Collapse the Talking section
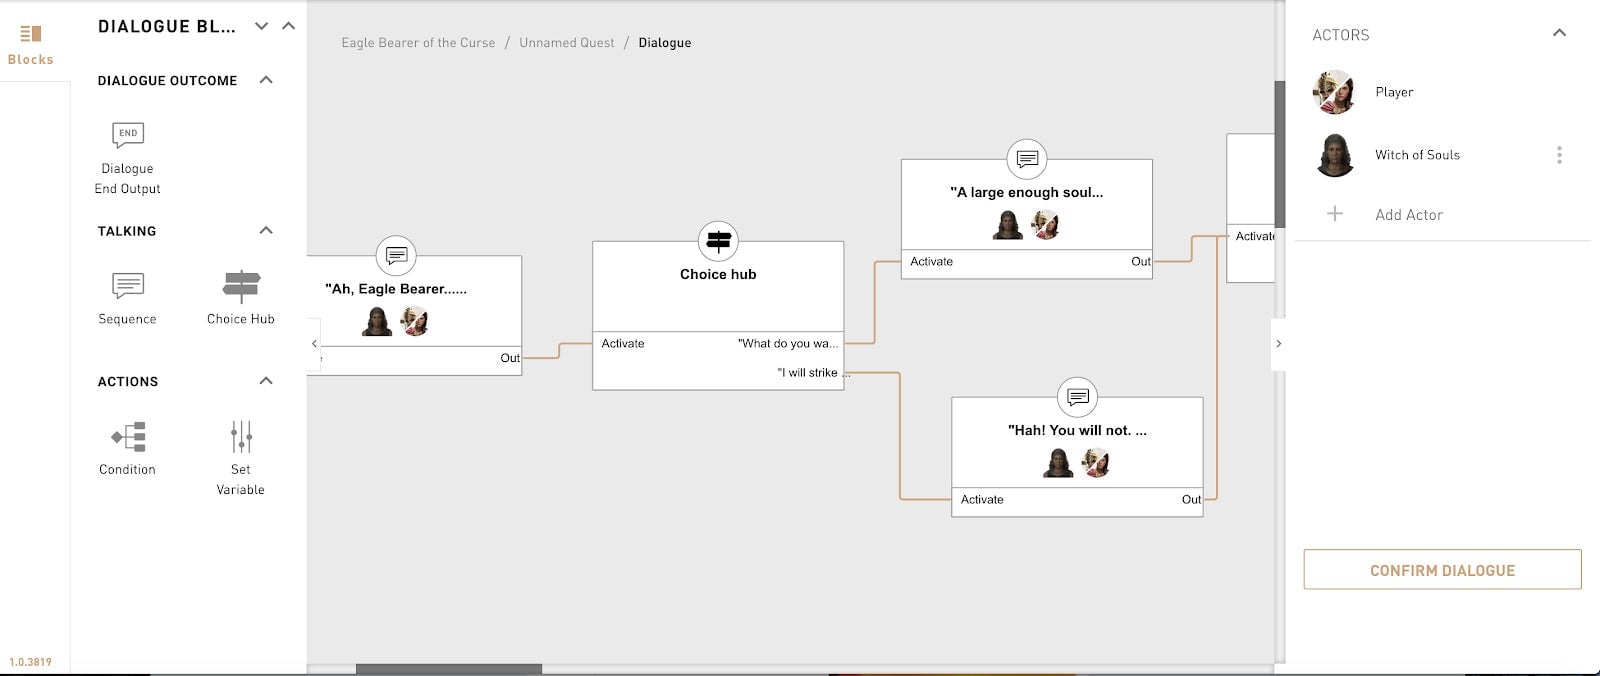Screen dimensions: 1600x676 tap(266, 230)
